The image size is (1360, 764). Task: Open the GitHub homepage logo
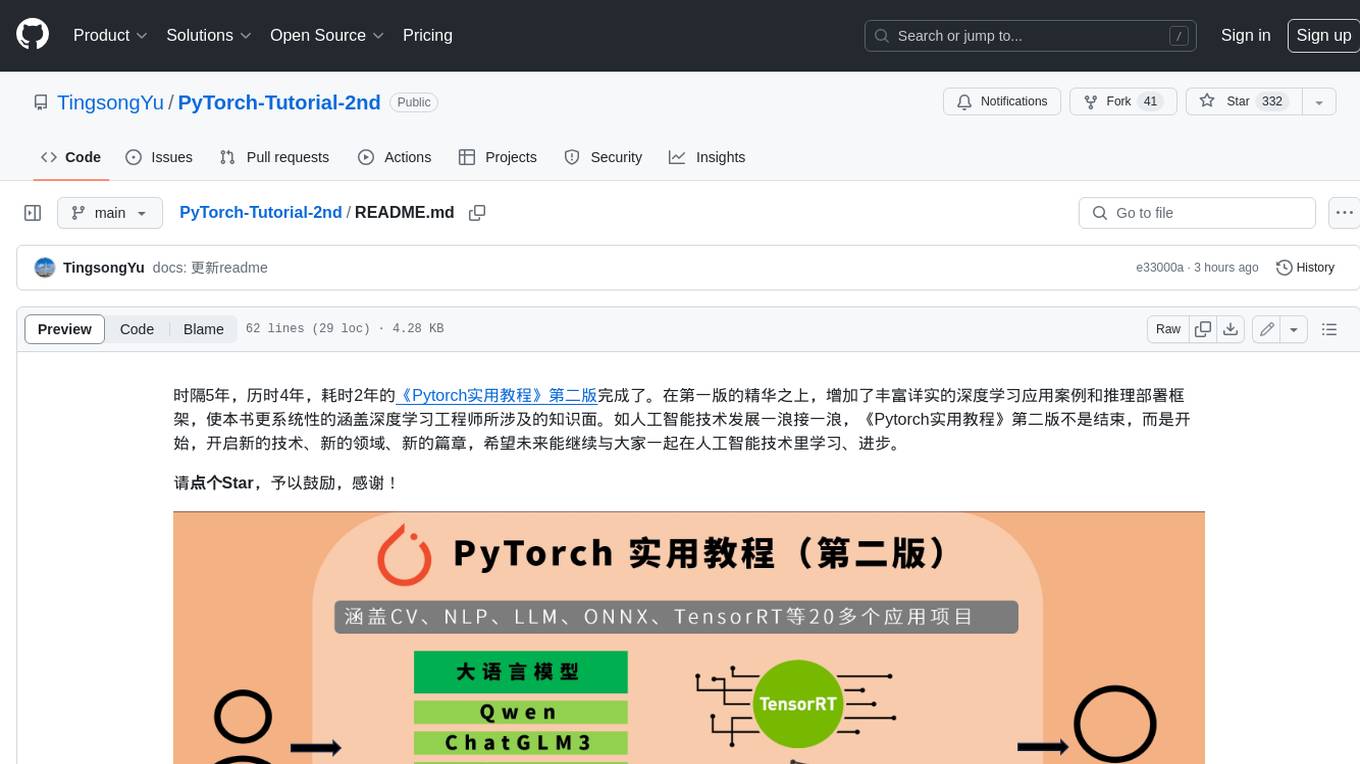point(32,35)
